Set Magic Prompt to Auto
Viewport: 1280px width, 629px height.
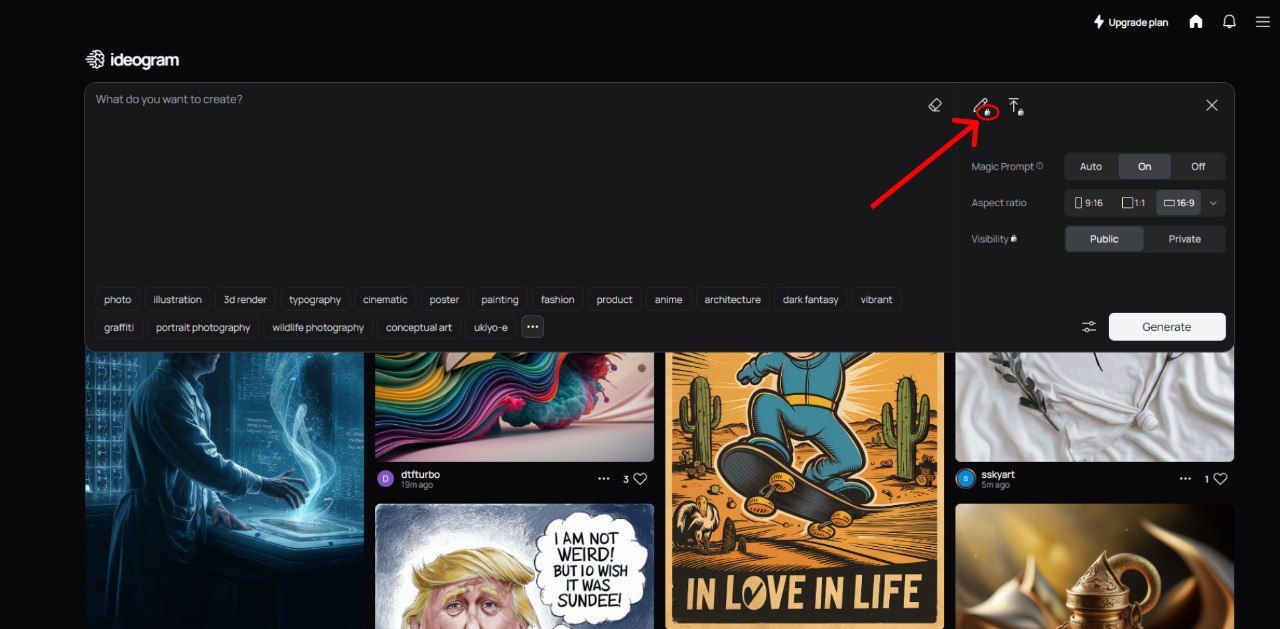[x=1091, y=167]
